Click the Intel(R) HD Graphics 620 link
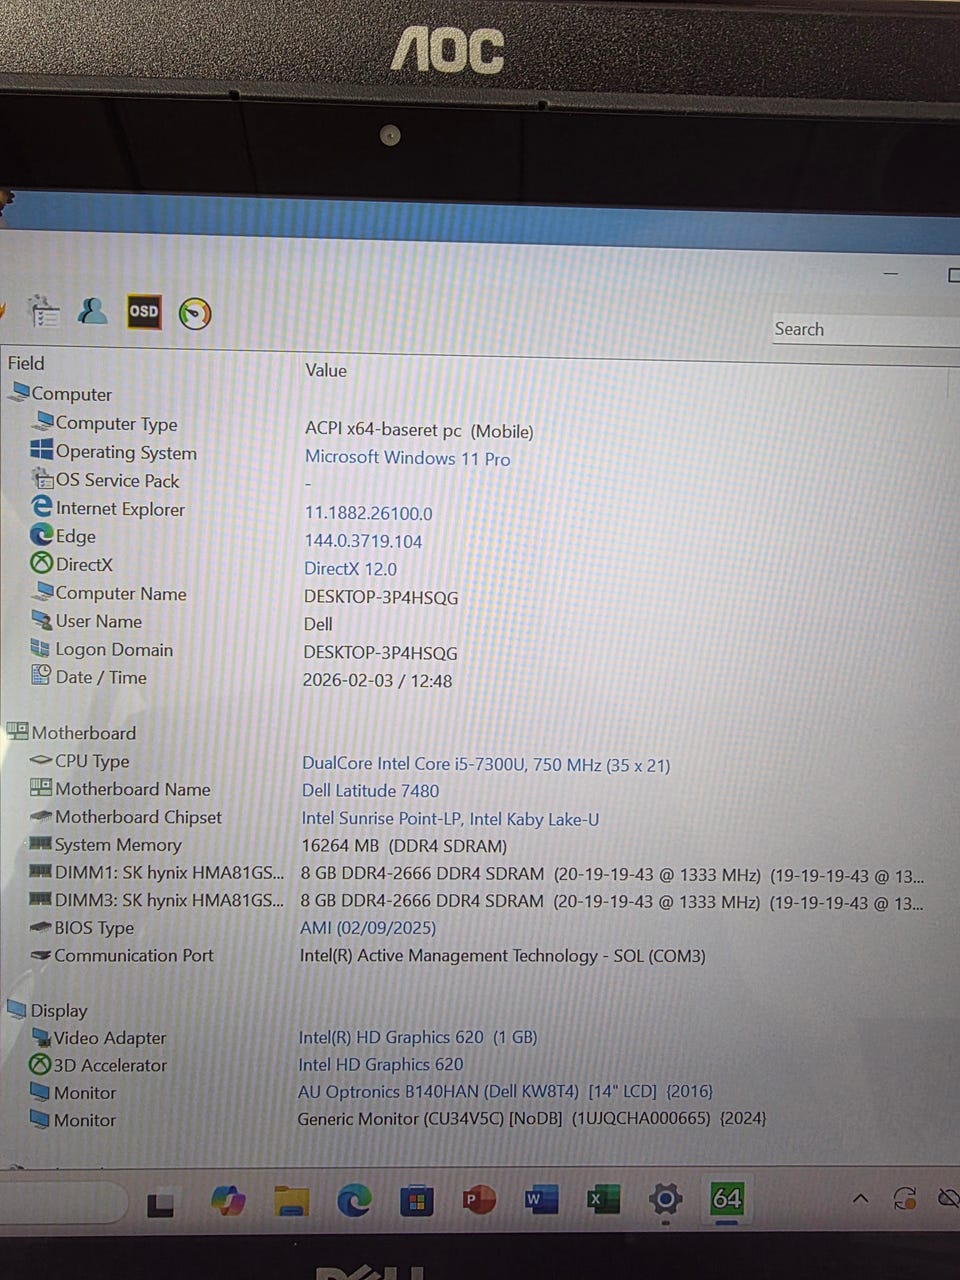 (x=390, y=1038)
